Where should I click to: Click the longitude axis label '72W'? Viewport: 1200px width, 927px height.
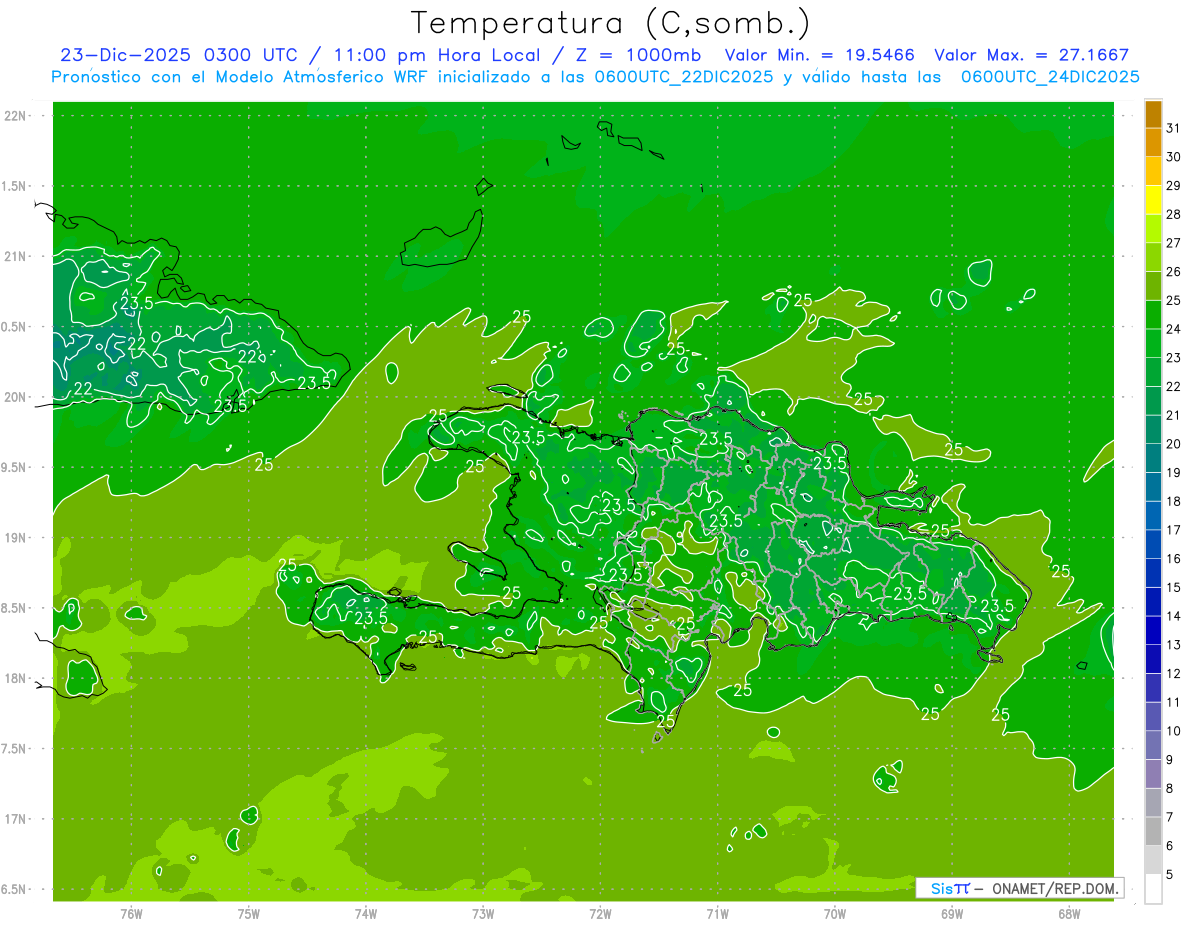pyautogui.click(x=600, y=914)
